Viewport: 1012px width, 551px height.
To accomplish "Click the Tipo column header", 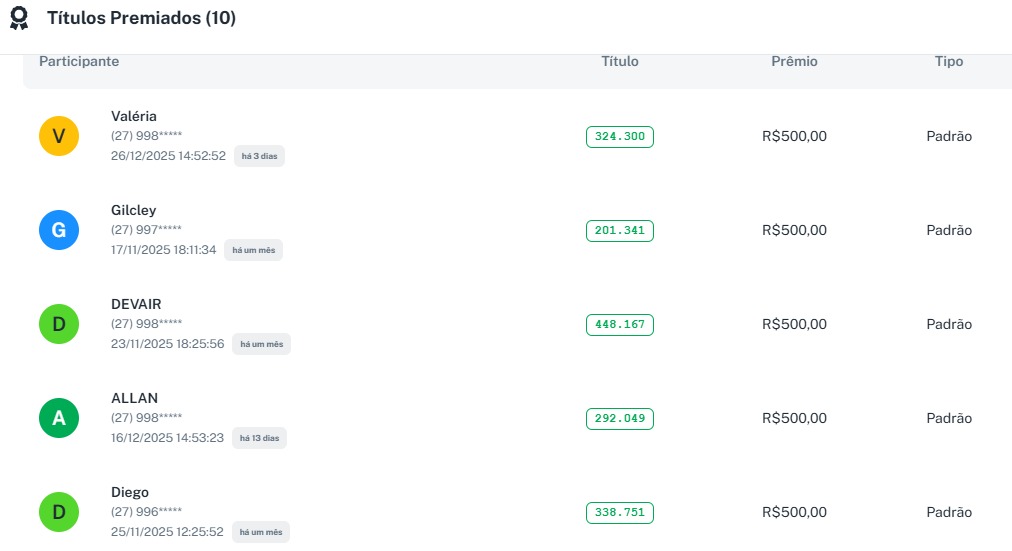I will [x=949, y=62].
